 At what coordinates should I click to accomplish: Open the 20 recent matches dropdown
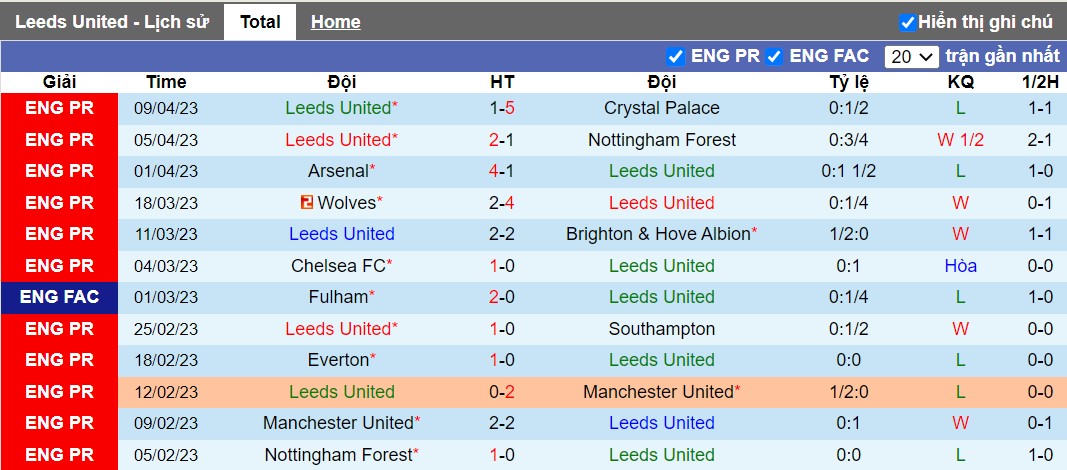click(x=912, y=56)
